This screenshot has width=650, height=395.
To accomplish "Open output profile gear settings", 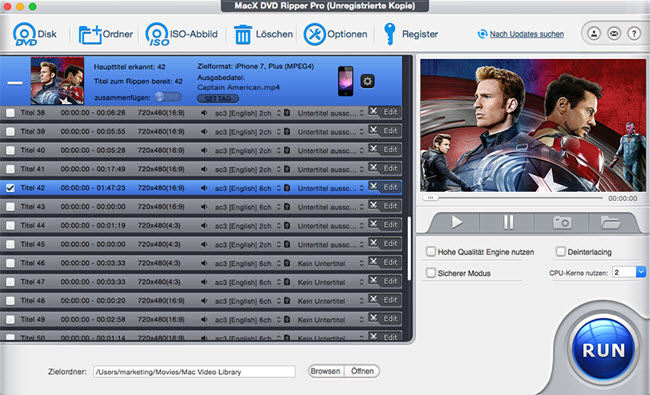I will (367, 81).
